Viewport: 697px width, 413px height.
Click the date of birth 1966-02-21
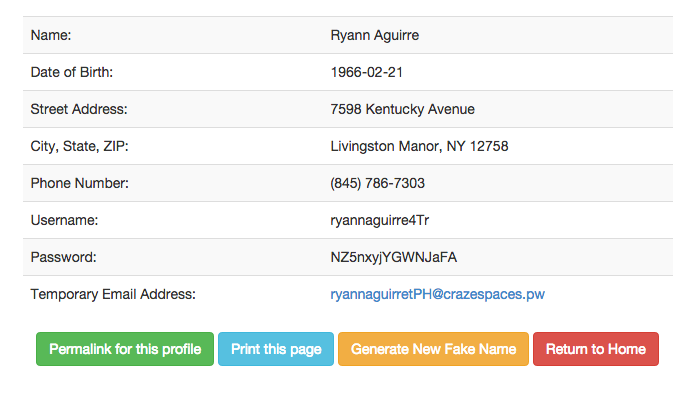[367, 72]
